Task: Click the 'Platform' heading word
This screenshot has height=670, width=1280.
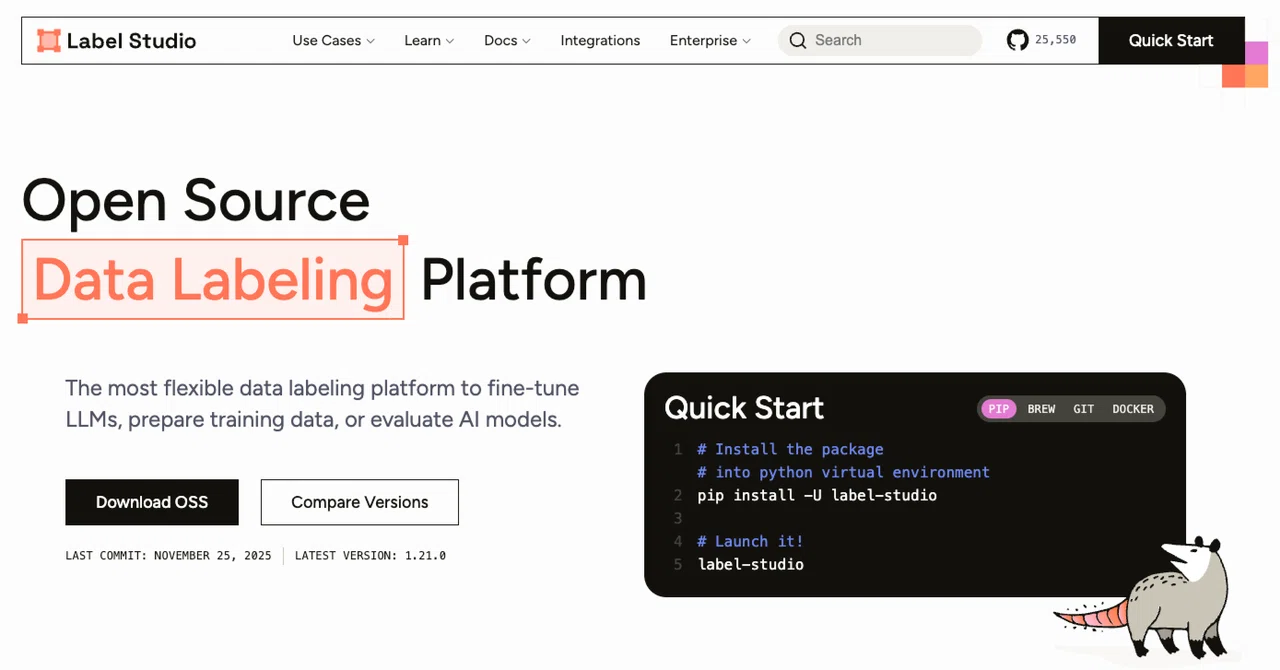Action: (533, 279)
